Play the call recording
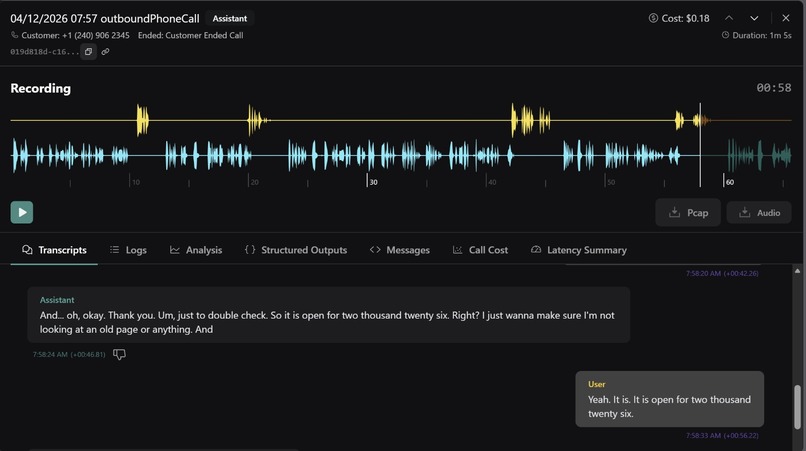The width and height of the screenshot is (806, 451). [x=22, y=212]
